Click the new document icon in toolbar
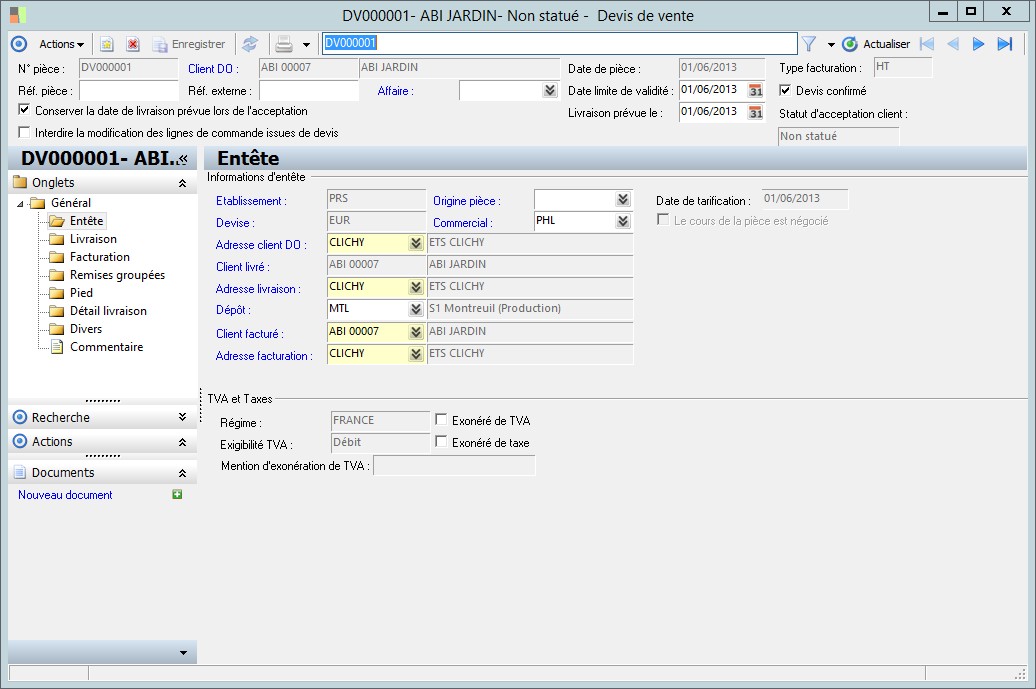 click(107, 44)
